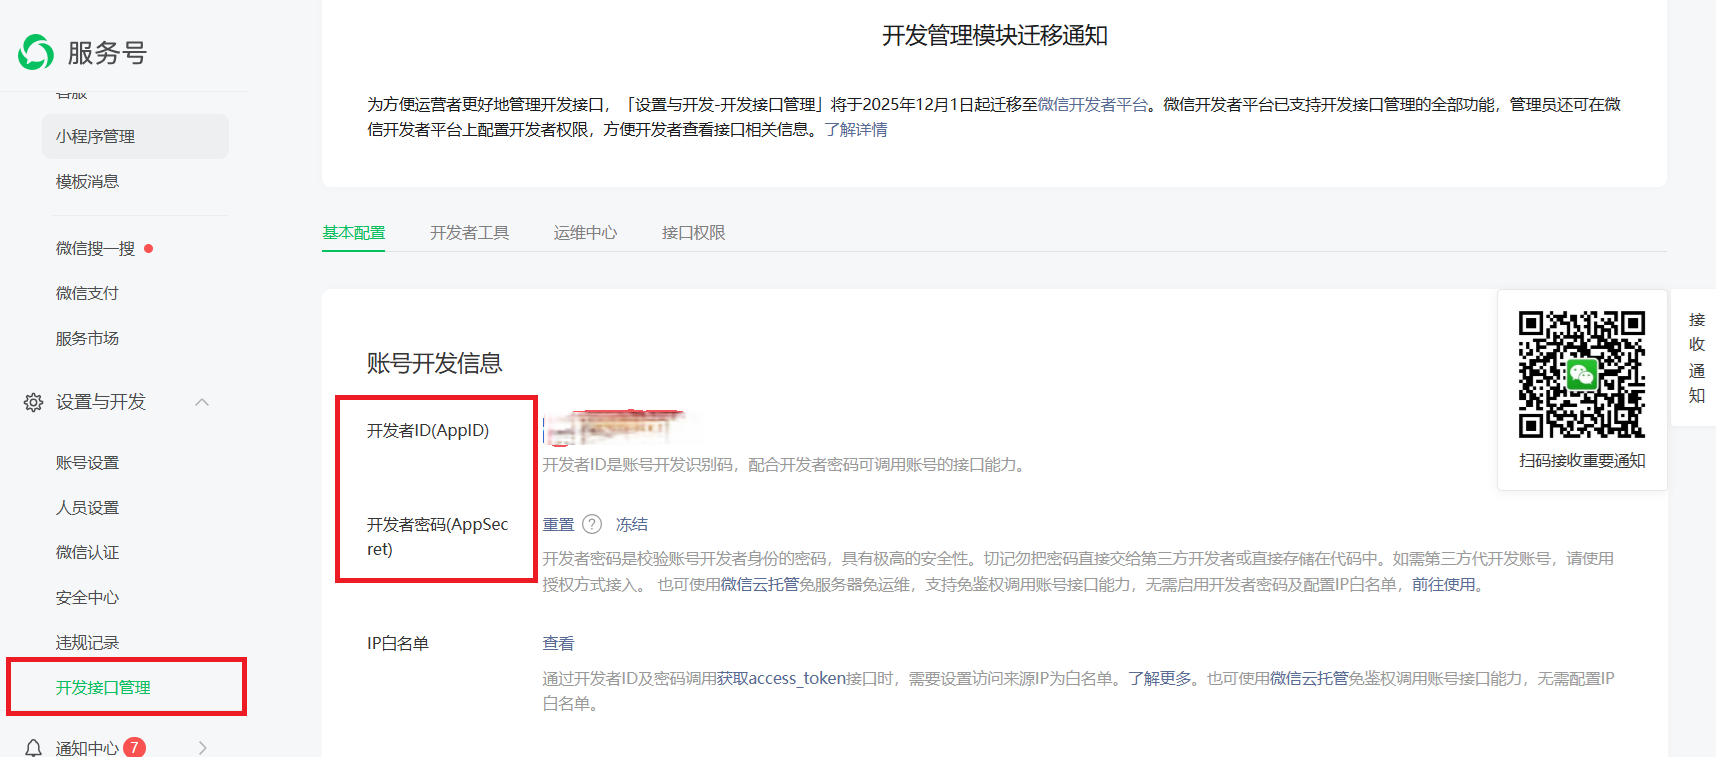Open the 微信开发者平台 link in the notice
Image resolution: width=1716 pixels, height=757 pixels.
(x=1092, y=104)
